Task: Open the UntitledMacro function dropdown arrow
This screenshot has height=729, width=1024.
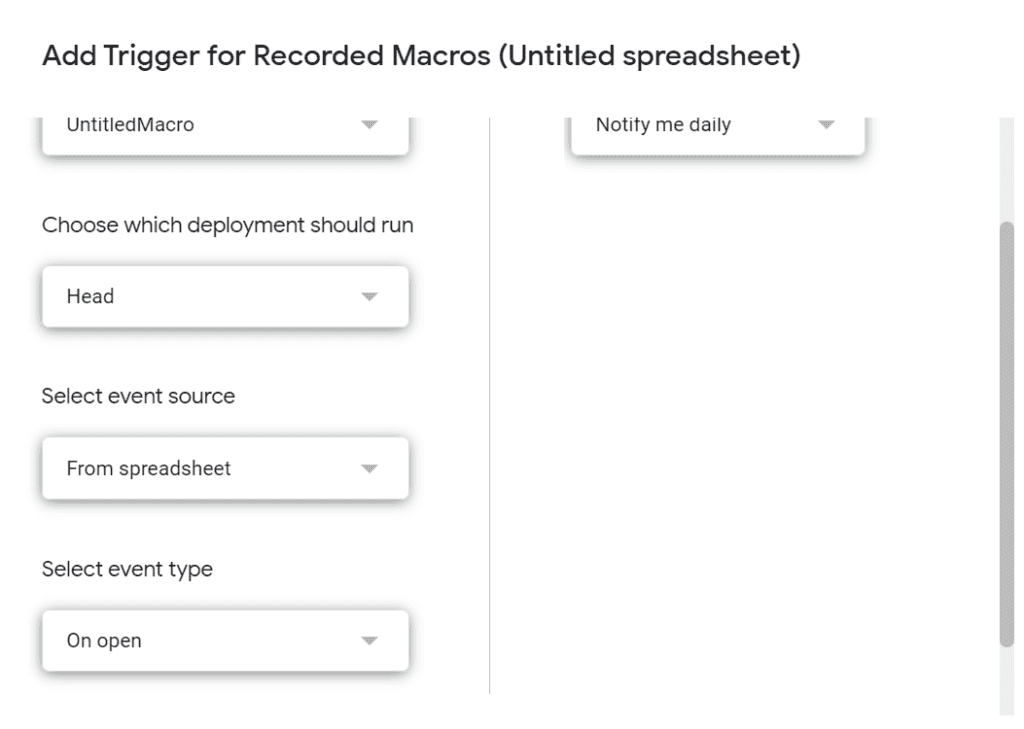Action: (x=369, y=125)
